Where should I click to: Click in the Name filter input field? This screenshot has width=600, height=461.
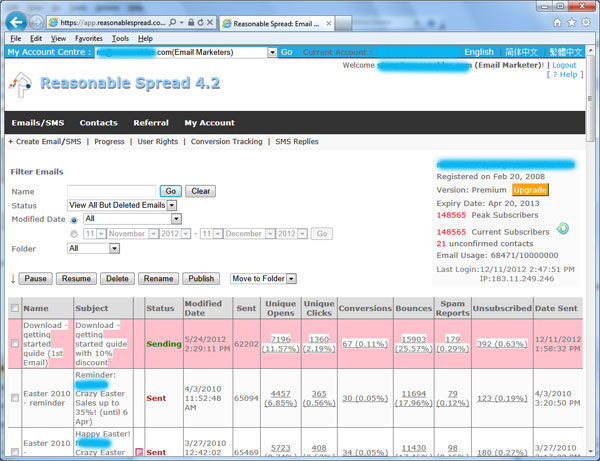click(x=111, y=191)
